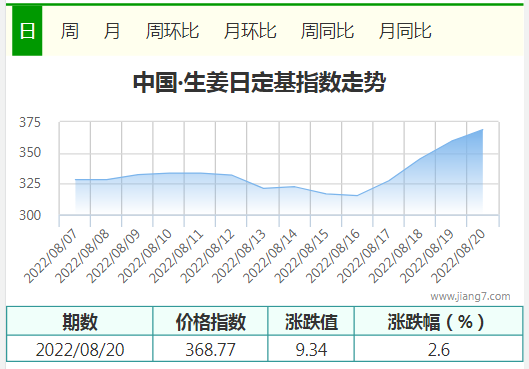
Task: Click the date cell 2022/08/20 in table
Action: [x=80, y=349]
